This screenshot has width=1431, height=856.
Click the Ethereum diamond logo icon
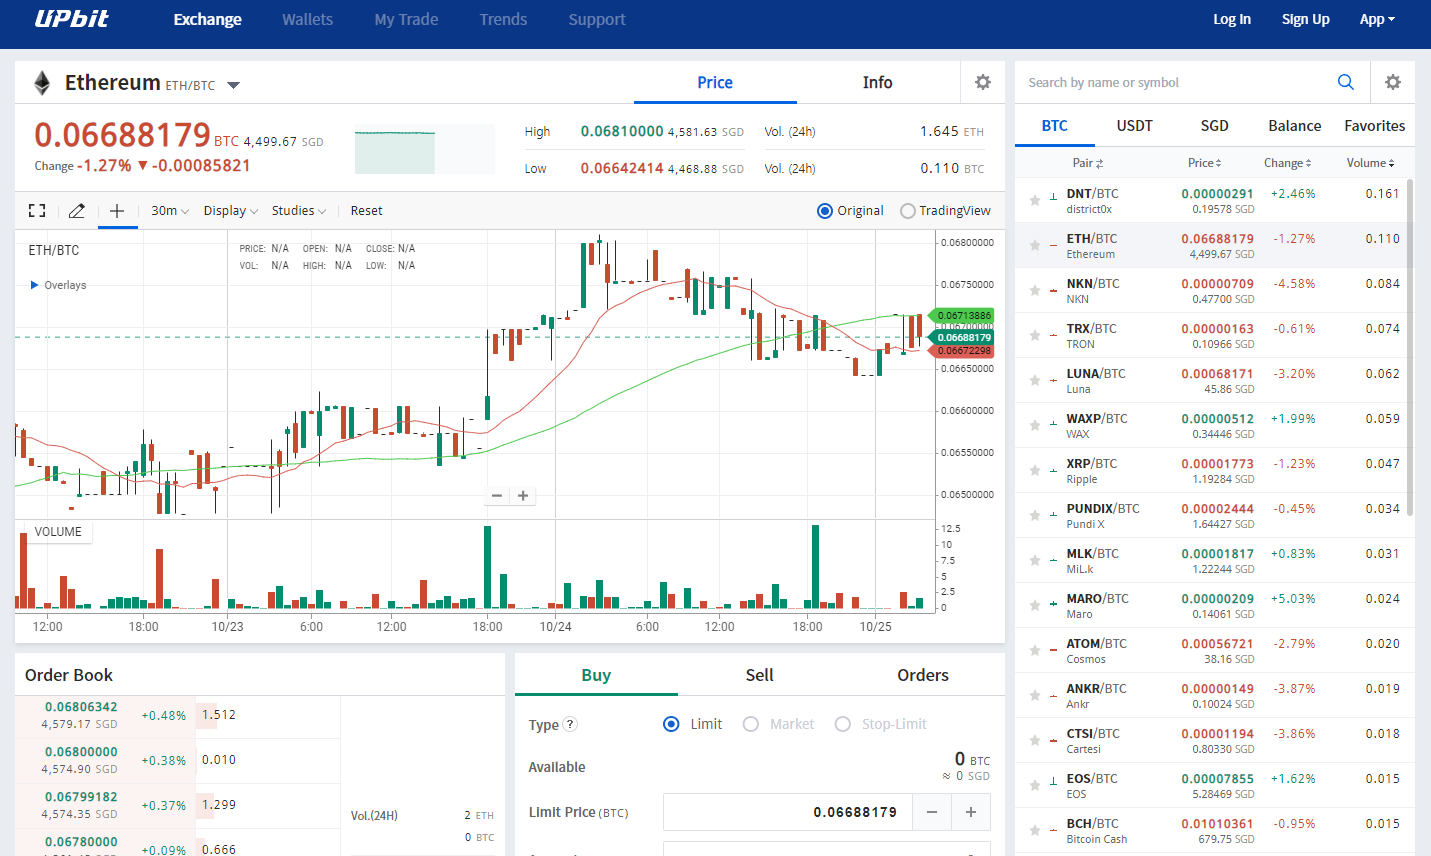click(x=42, y=83)
